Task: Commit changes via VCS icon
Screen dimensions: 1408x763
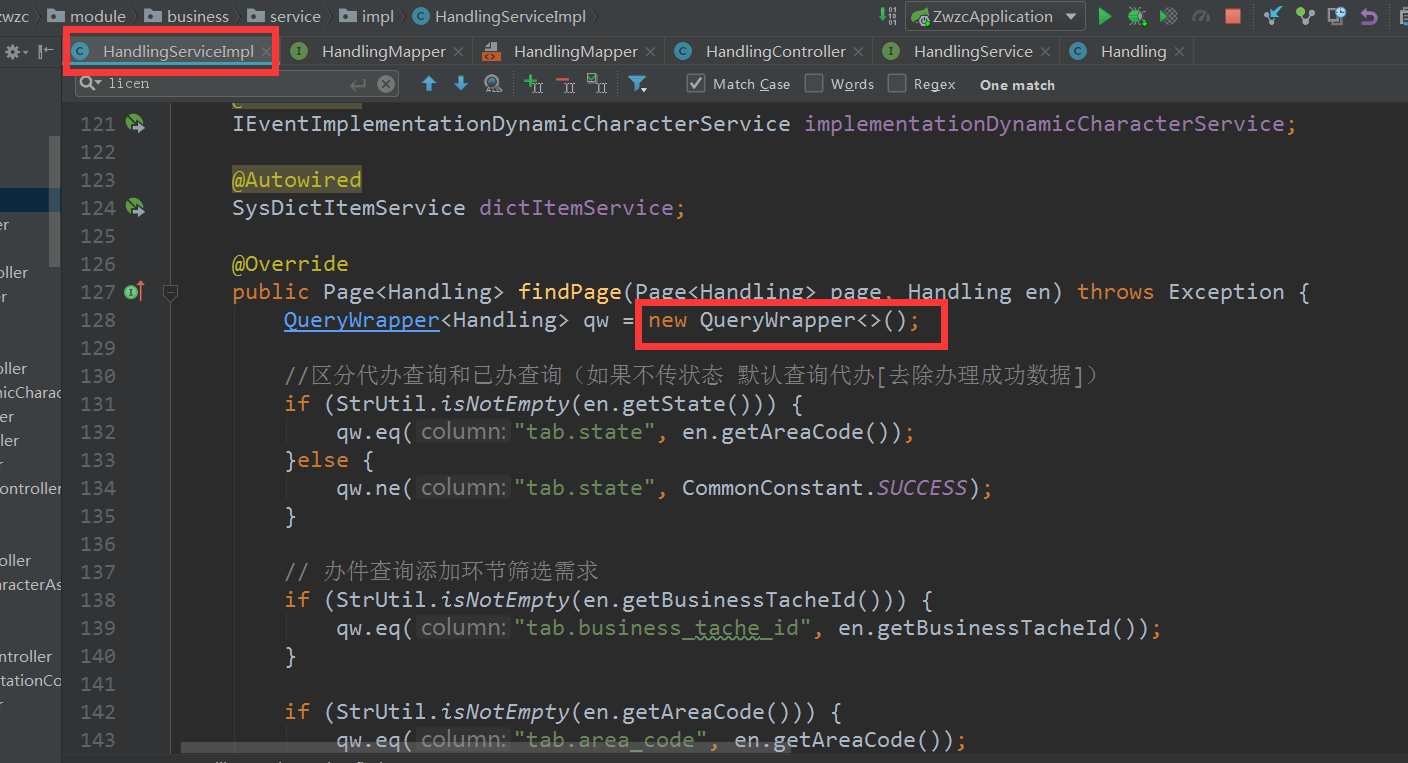Action: pos(1305,16)
